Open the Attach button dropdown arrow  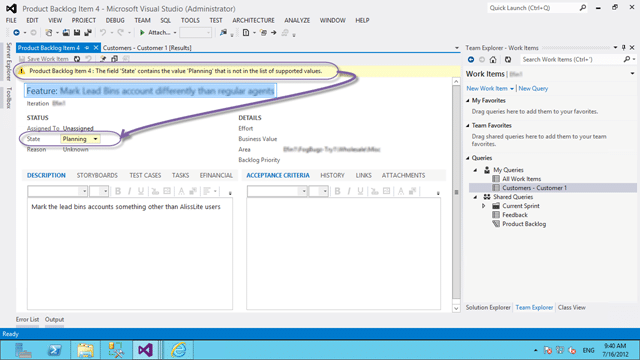pos(175,33)
